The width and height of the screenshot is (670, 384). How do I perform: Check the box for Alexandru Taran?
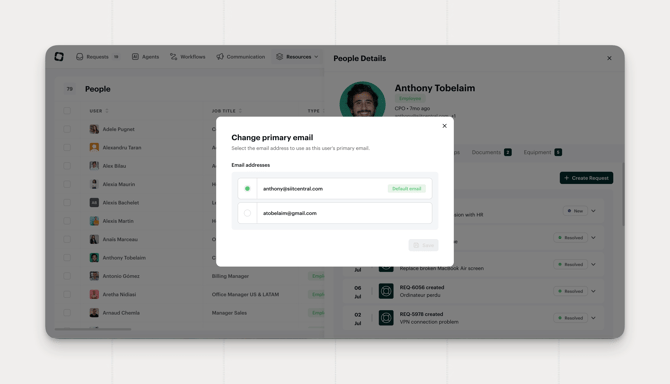[x=67, y=147]
